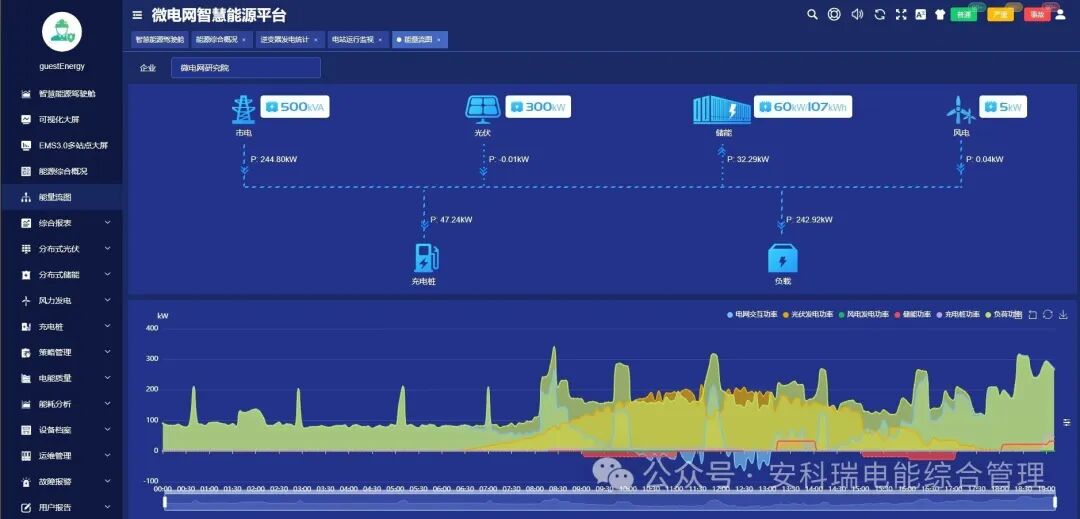Expand 电能质量 sidebar menu
Viewport: 1080px width, 519px height.
pyautogui.click(x=62, y=379)
